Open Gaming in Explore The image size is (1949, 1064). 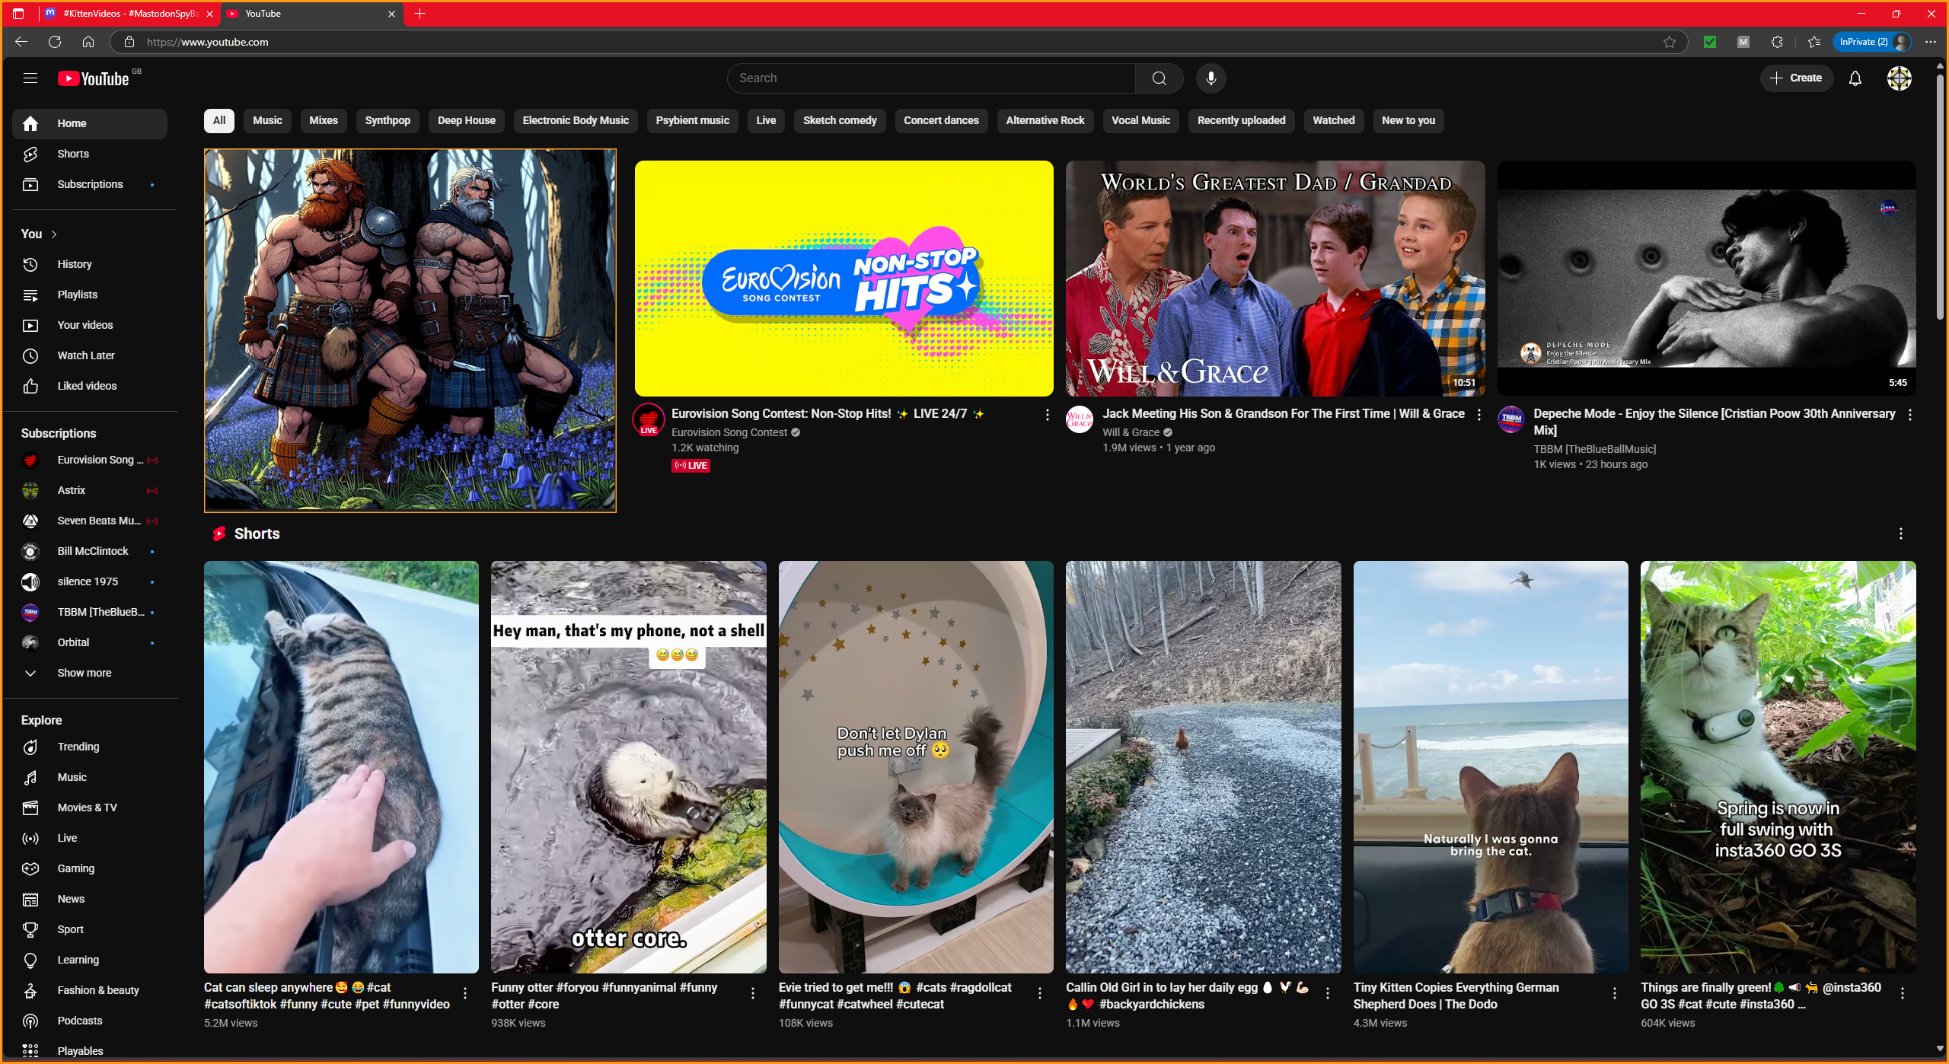(x=89, y=869)
